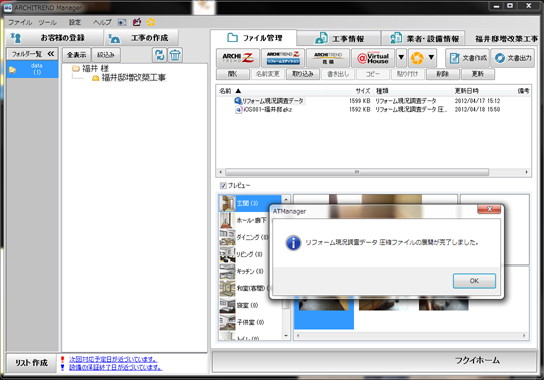Click 文書出力 document output button

513,58
